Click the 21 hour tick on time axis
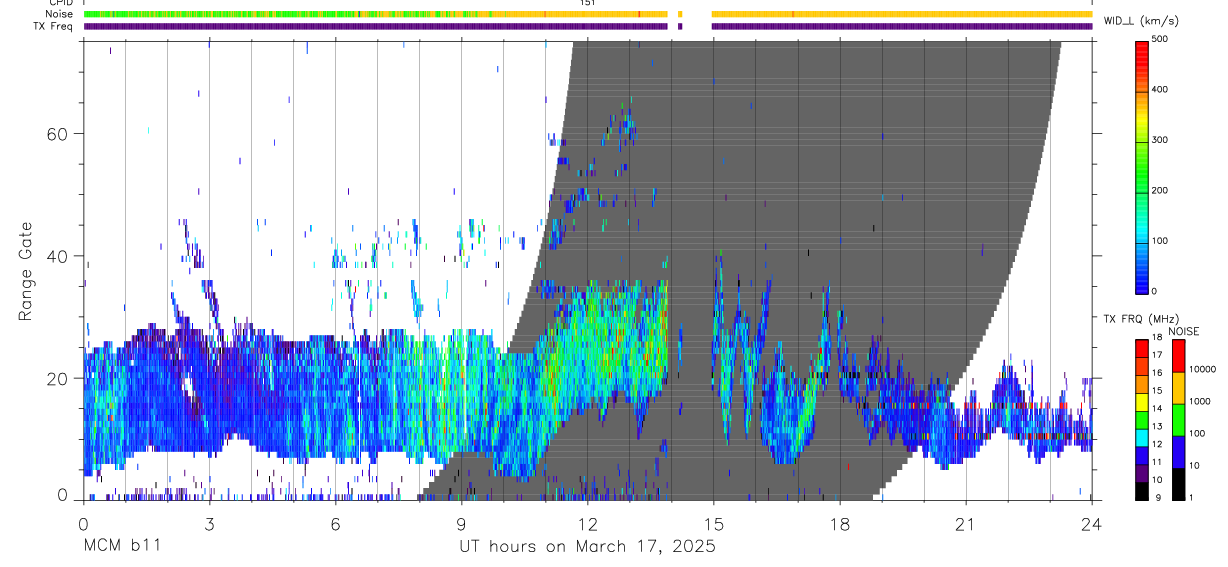Viewport: 1228px width, 567px height. coord(966,524)
